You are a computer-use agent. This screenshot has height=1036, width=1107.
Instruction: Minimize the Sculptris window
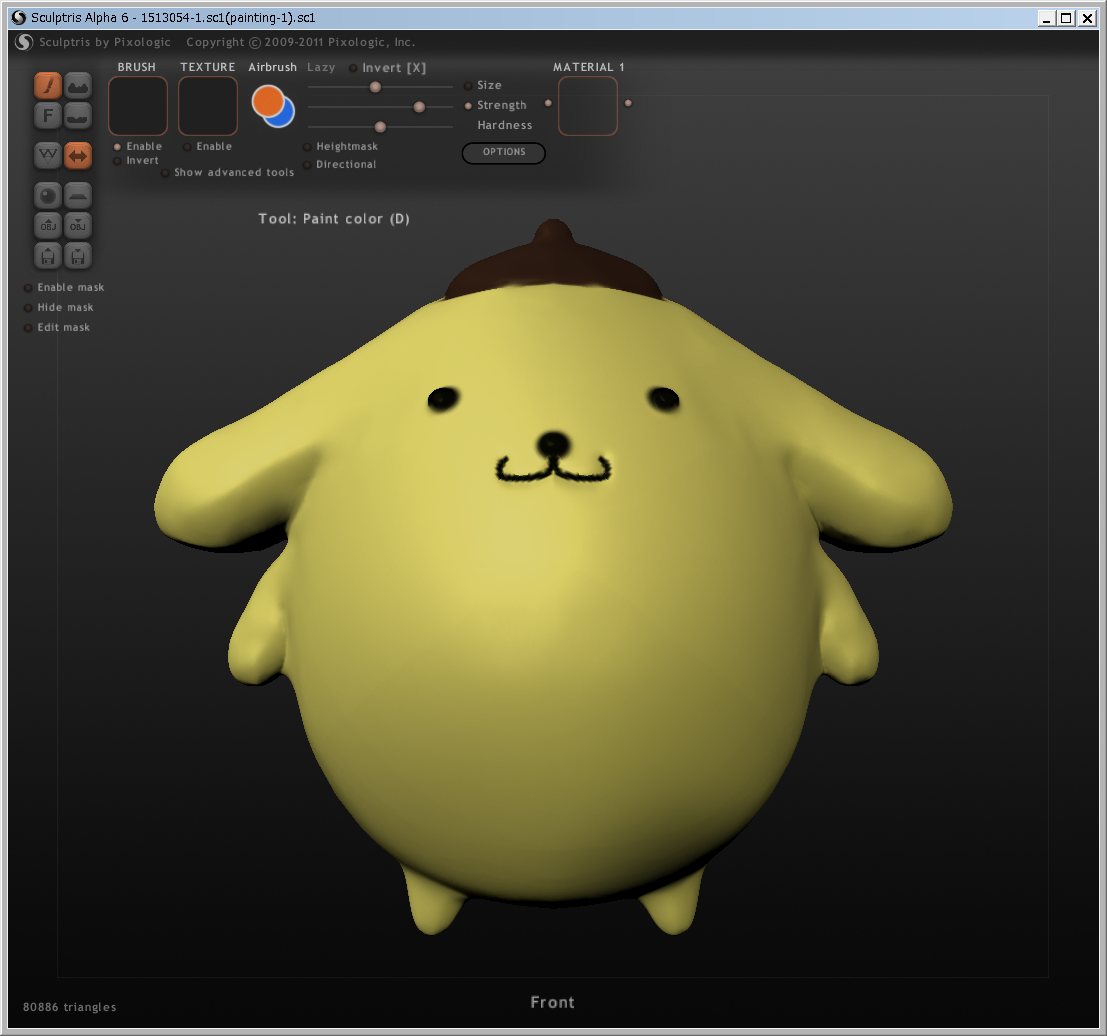click(1046, 18)
